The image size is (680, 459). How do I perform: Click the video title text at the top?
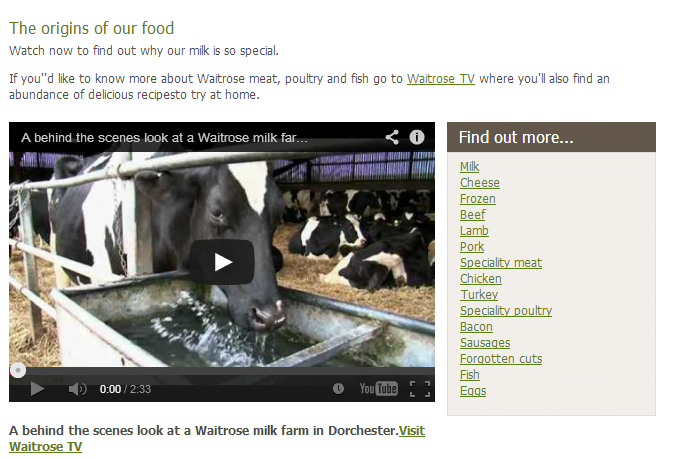point(164,138)
